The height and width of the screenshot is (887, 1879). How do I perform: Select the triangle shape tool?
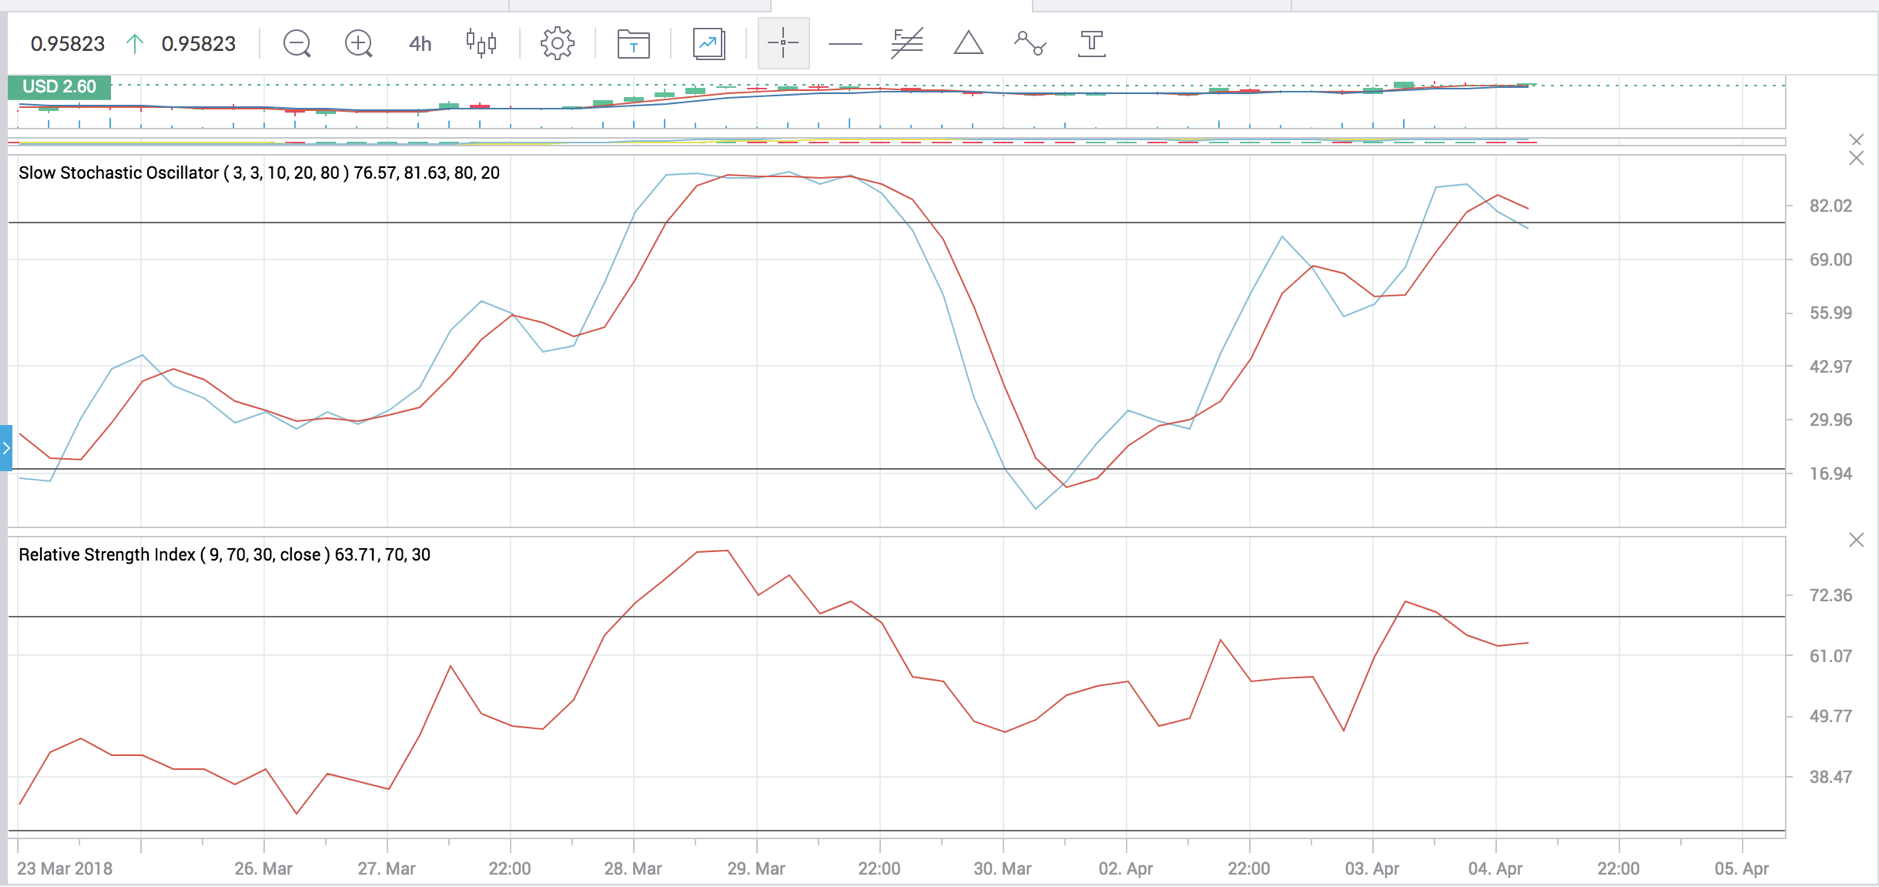pos(968,43)
